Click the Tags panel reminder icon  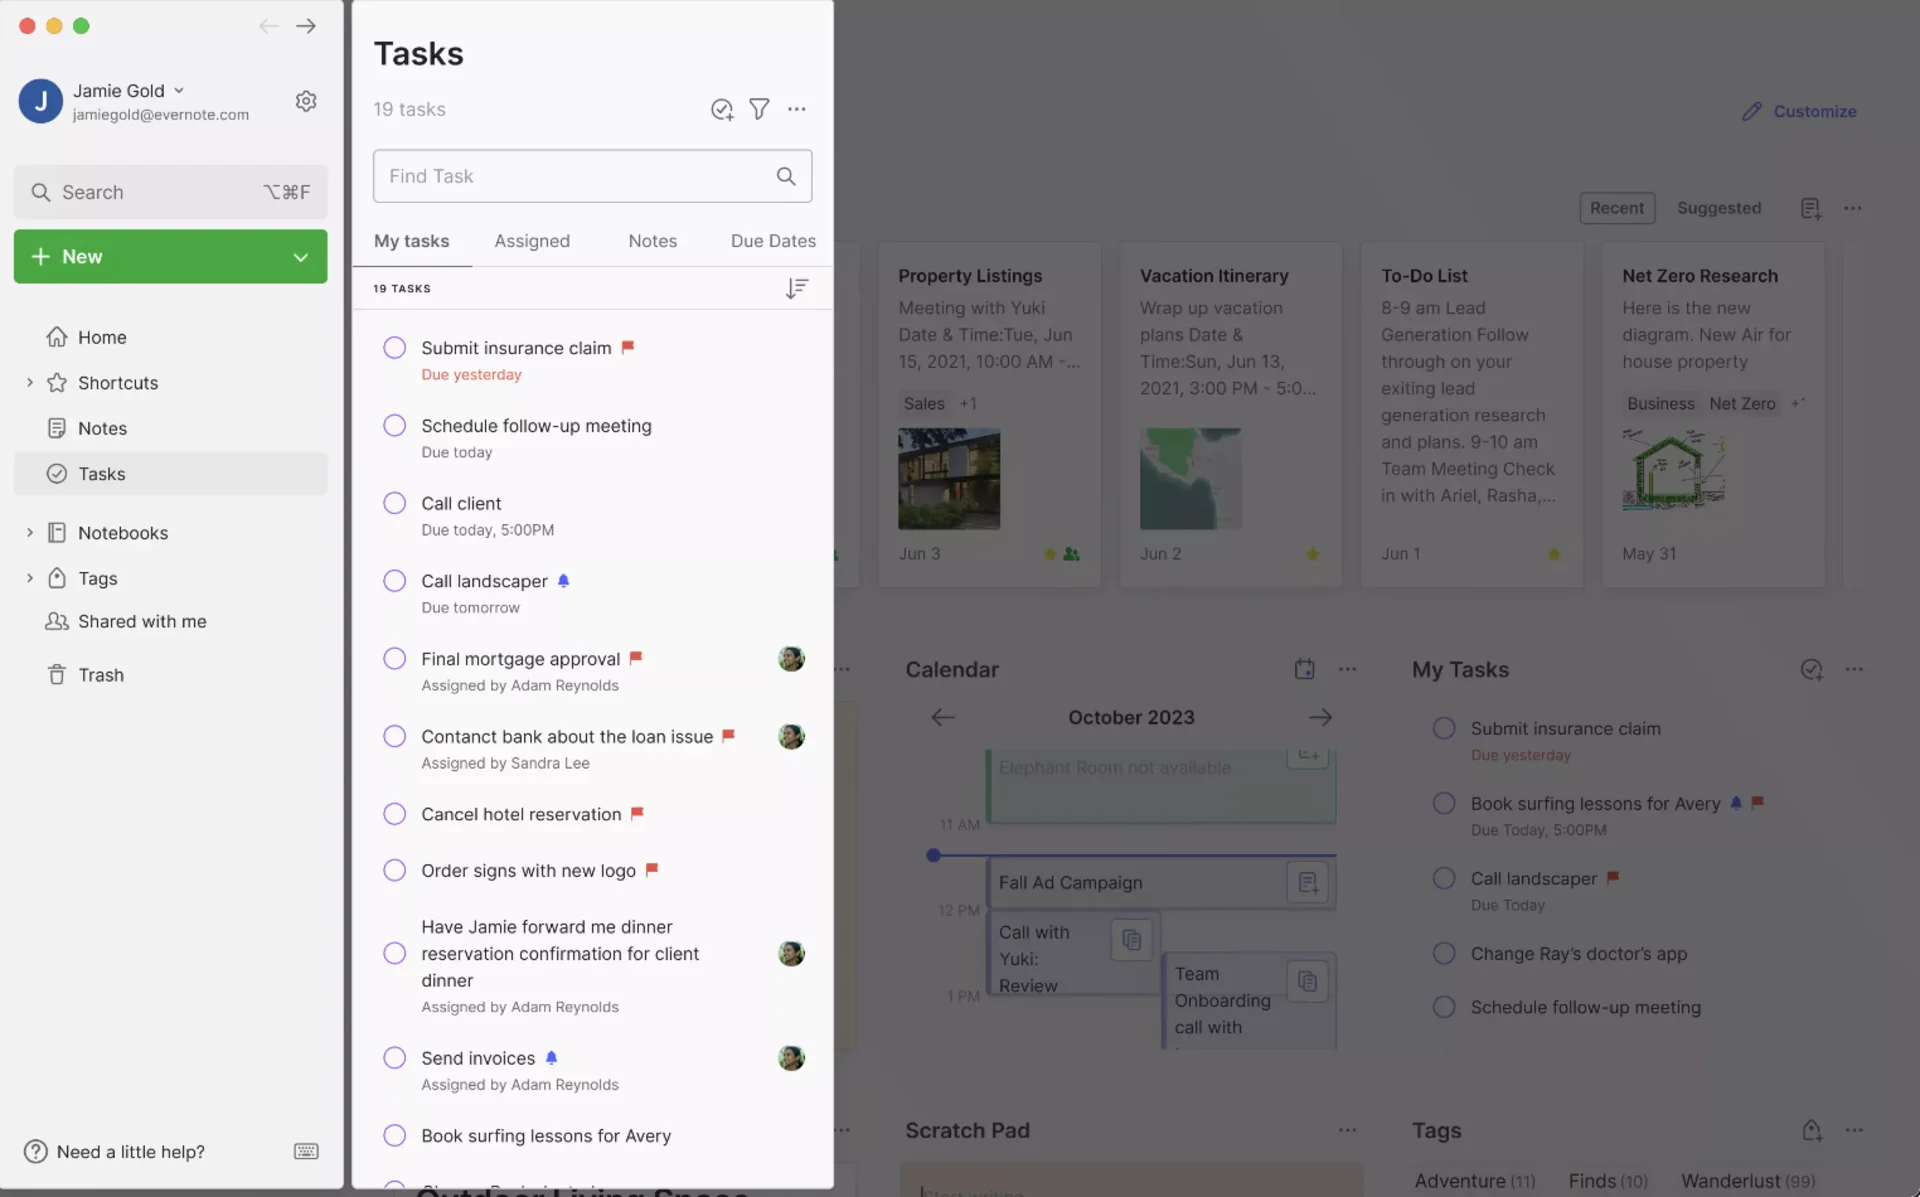[x=1812, y=1129]
